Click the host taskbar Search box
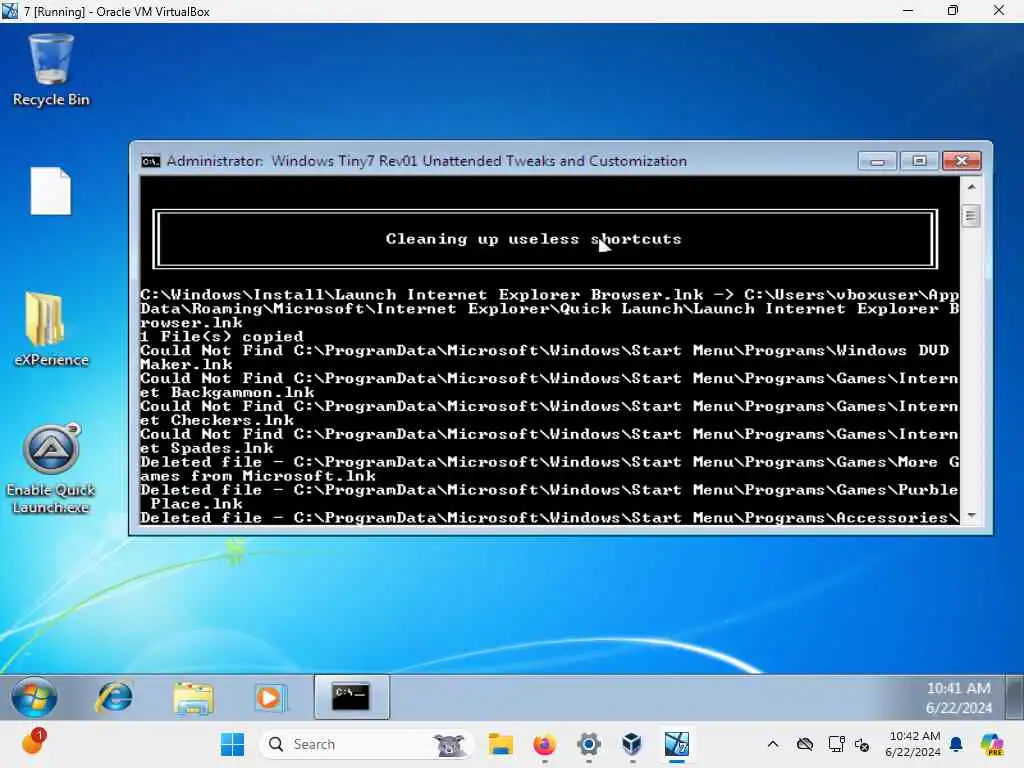This screenshot has height=768, width=1024. pyautogui.click(x=366, y=744)
